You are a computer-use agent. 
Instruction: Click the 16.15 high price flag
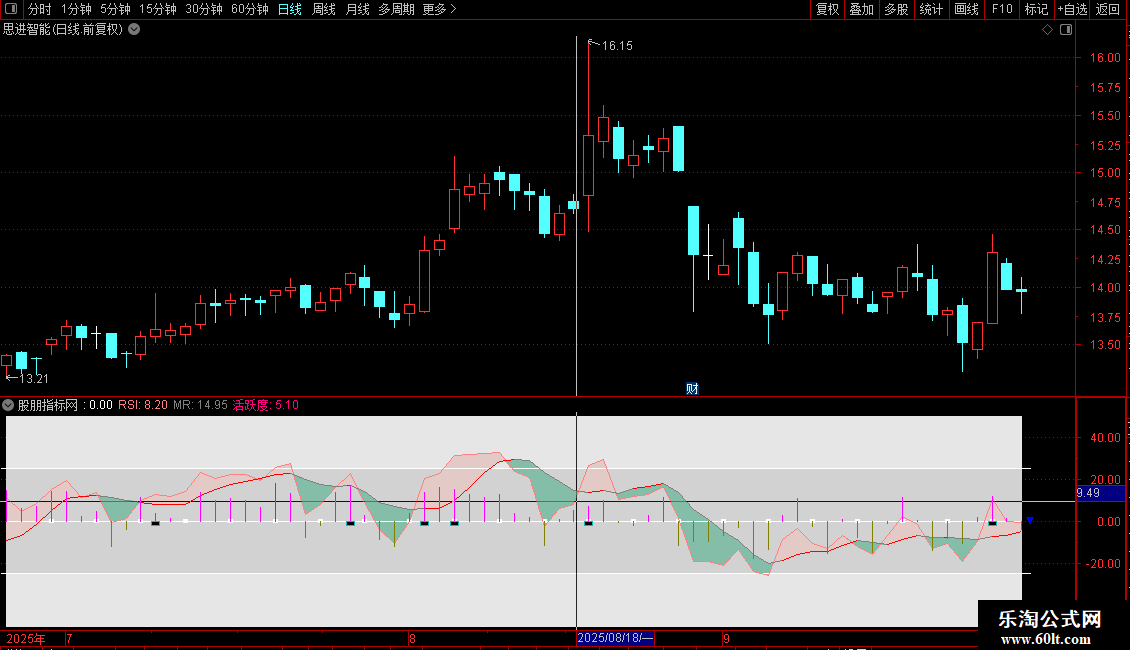tap(610, 45)
